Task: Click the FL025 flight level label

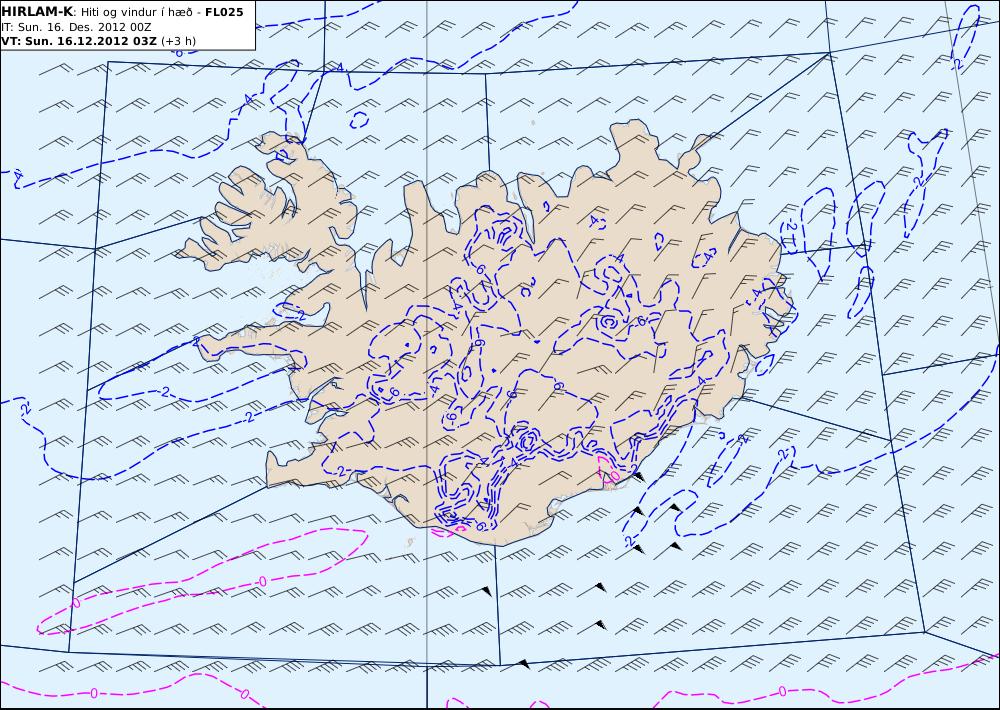Action: [x=224, y=12]
